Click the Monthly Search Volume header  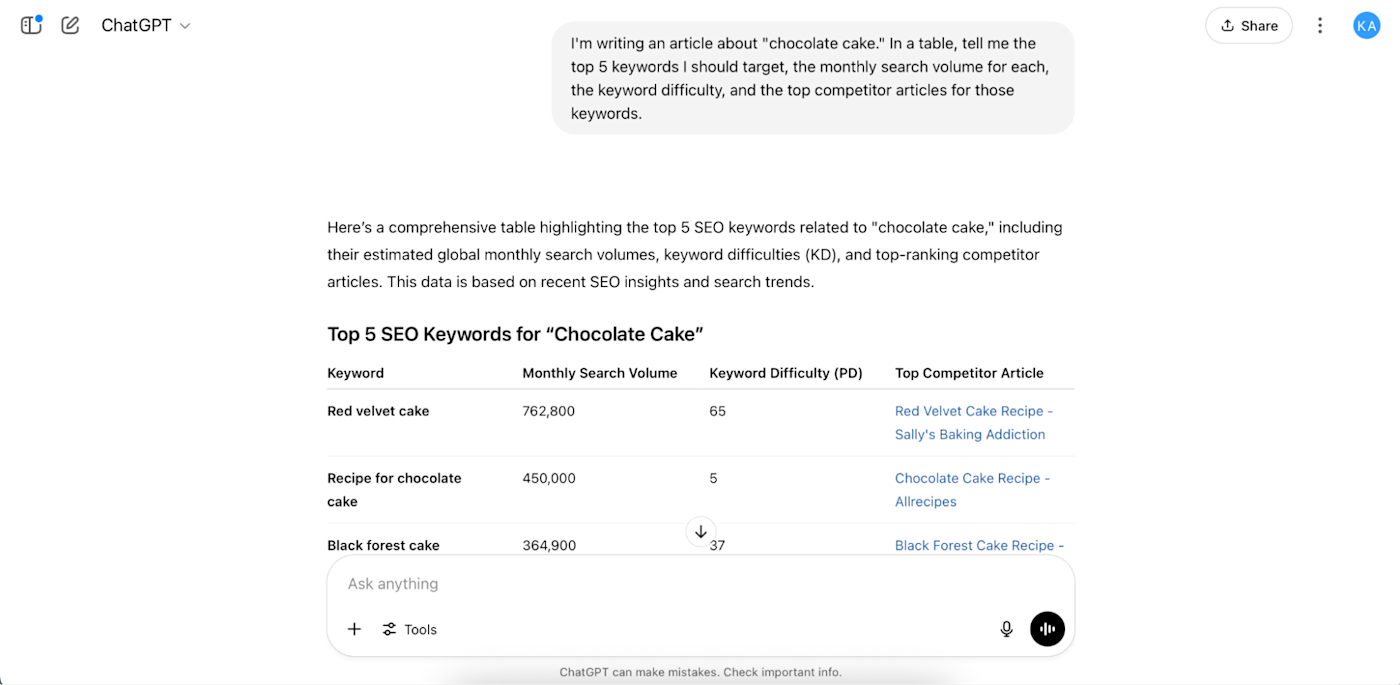coord(599,373)
